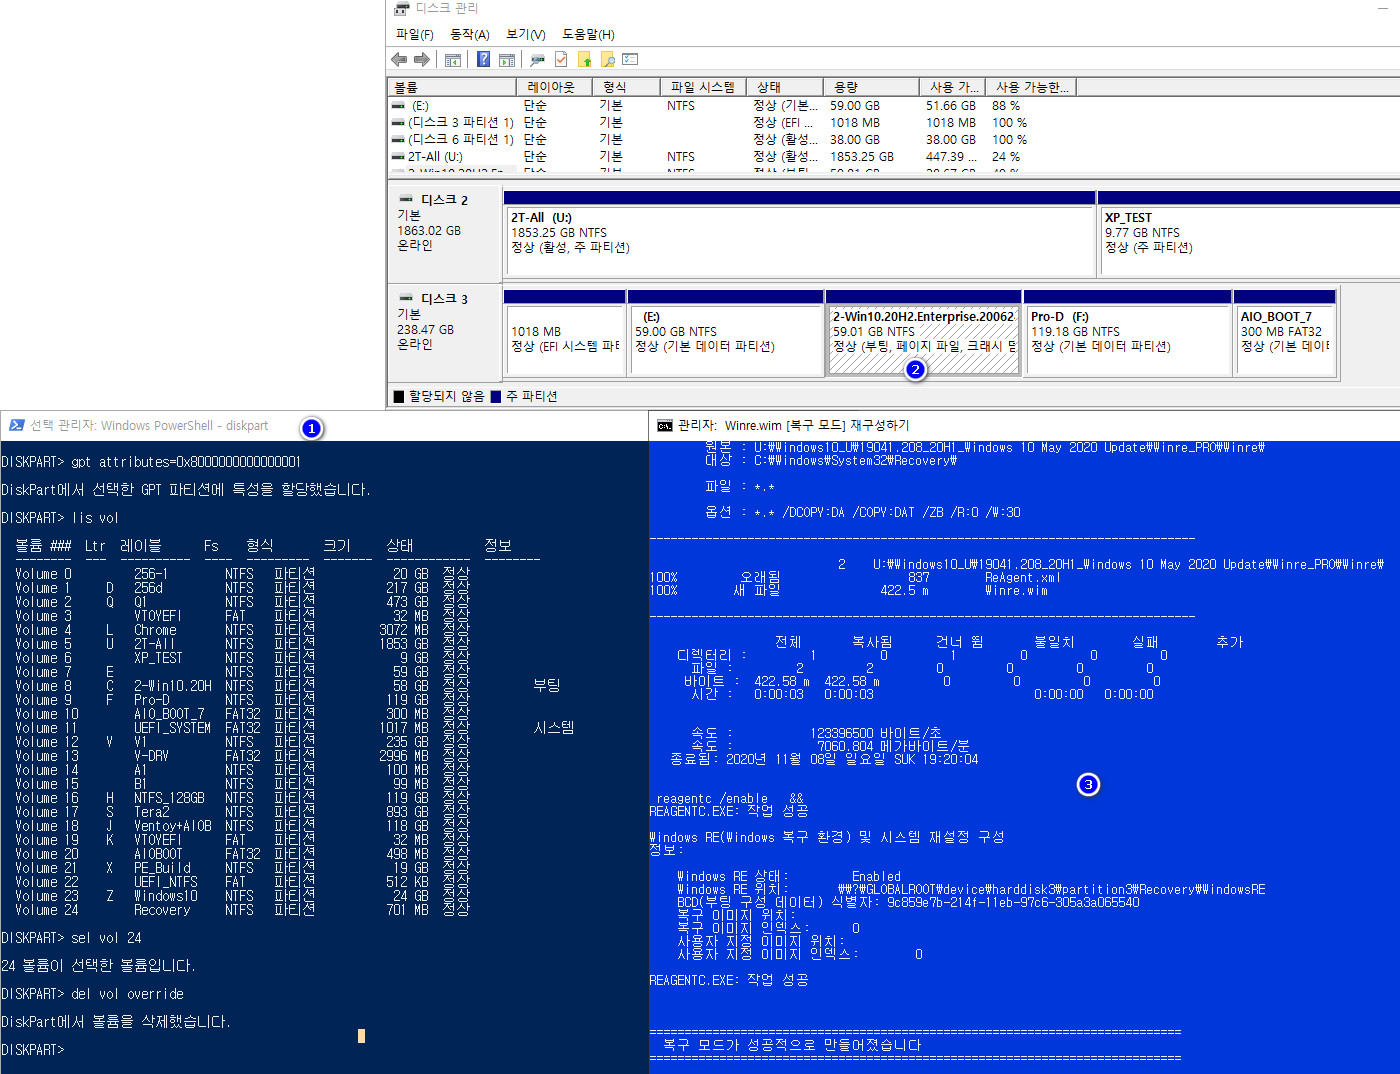
Task: Open the 파일(F) menu
Action: tap(415, 34)
